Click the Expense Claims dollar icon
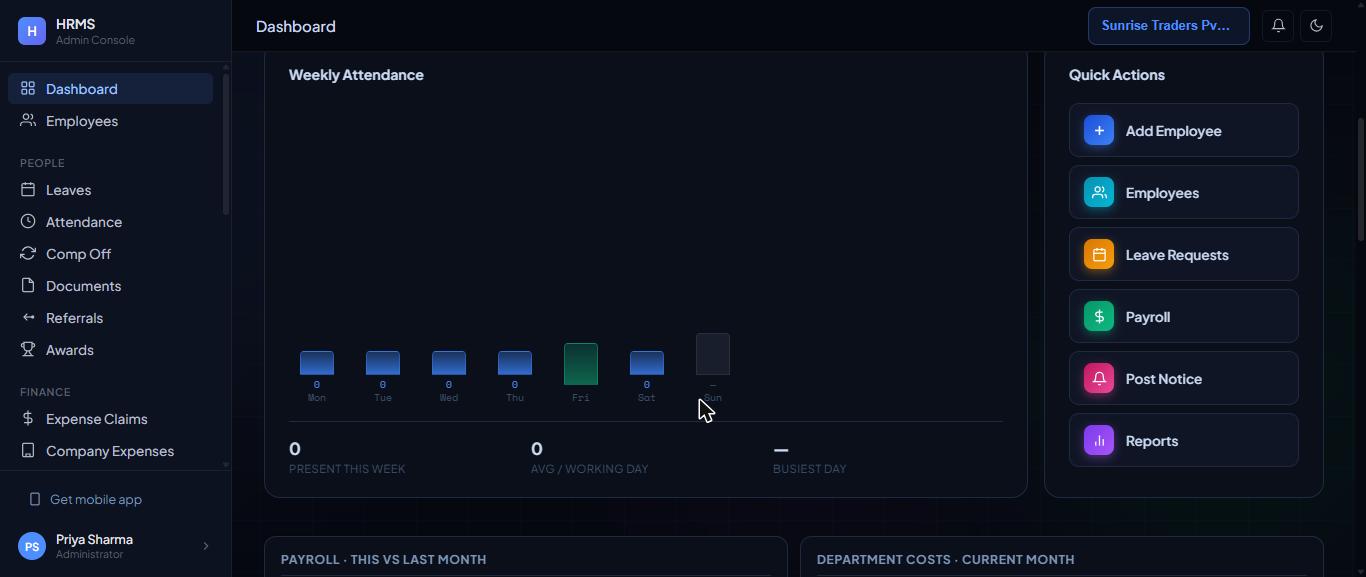 [x=28, y=418]
